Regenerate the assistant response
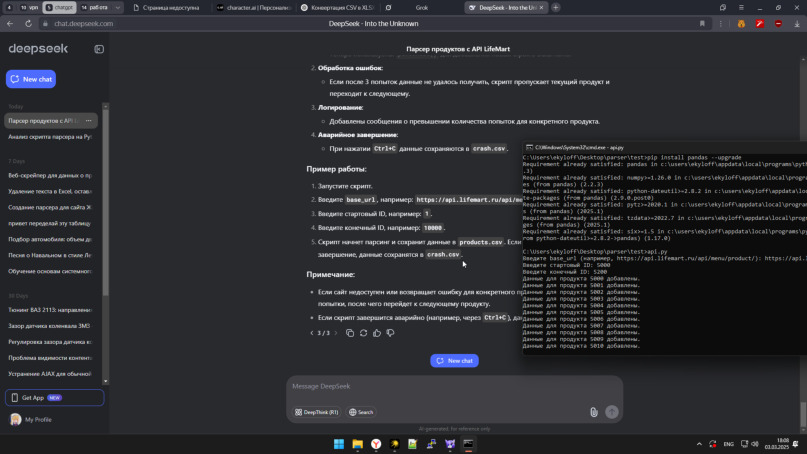Viewport: 807px width, 454px height. [x=363, y=333]
